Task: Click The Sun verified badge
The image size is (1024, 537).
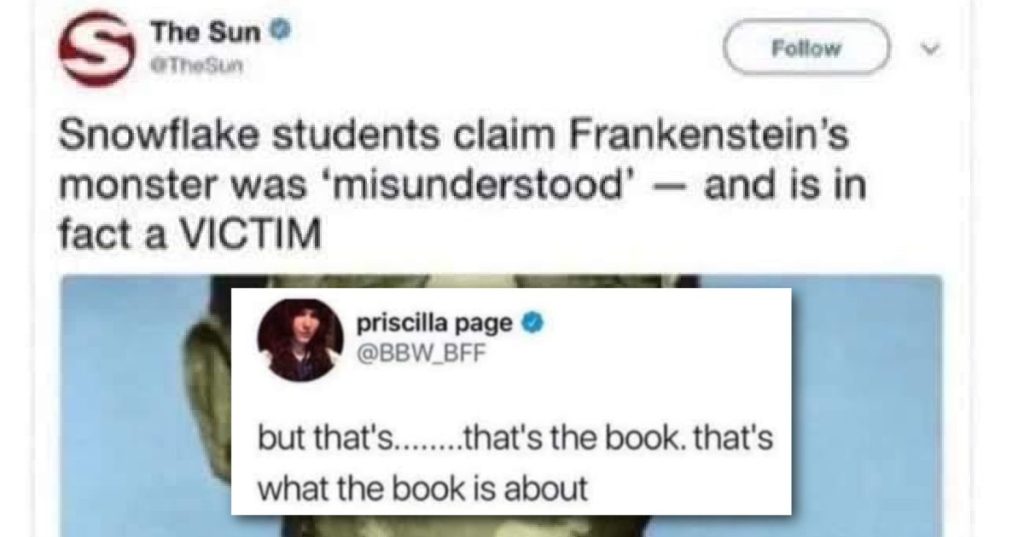Action: click(281, 30)
